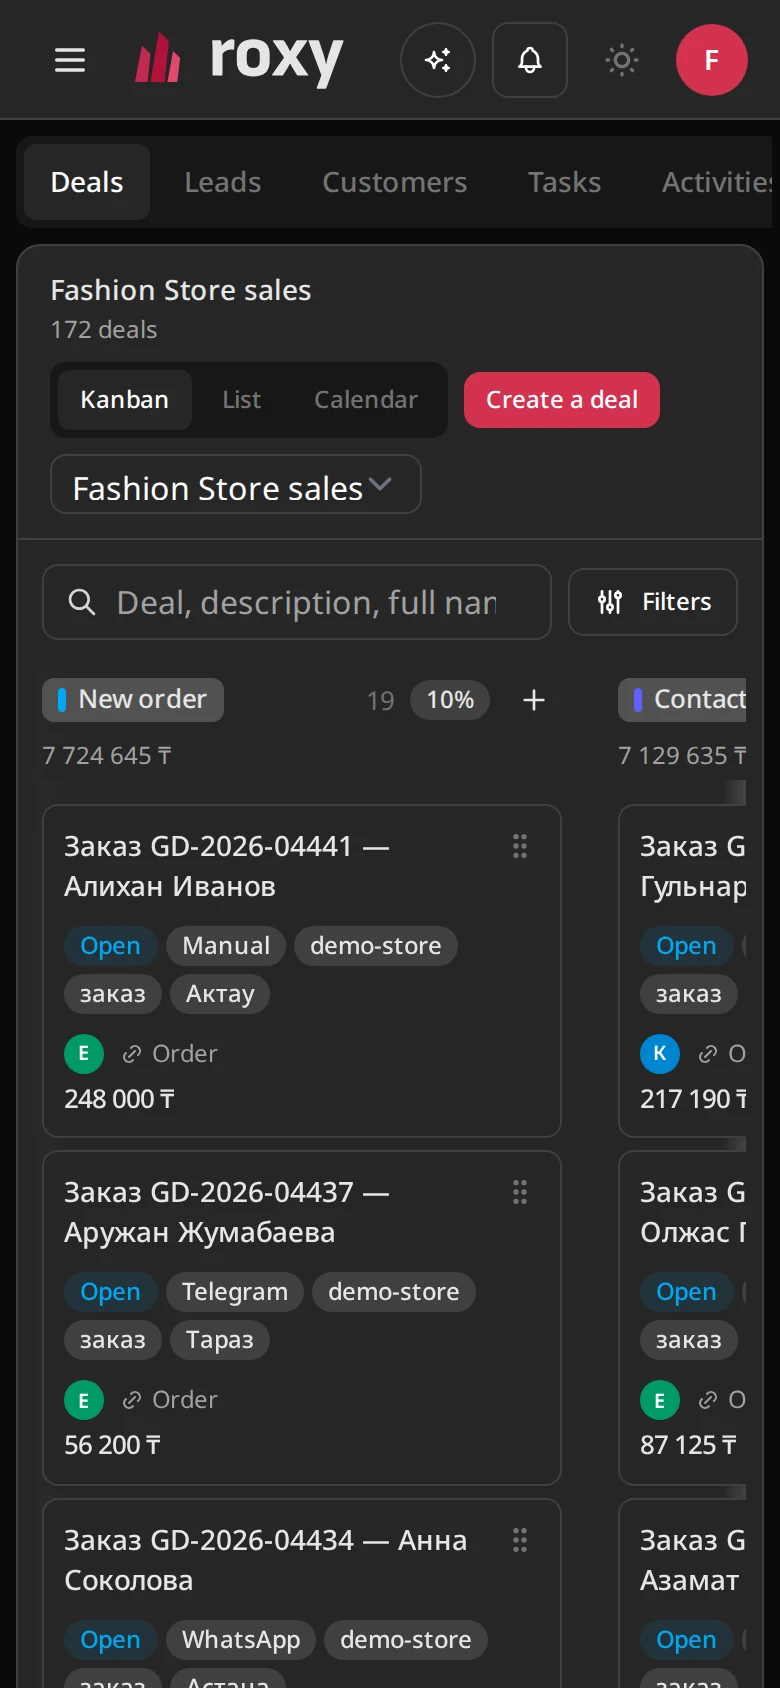Open drag handle on order GD-2026-04437
The image size is (780, 1688).
tap(520, 1192)
